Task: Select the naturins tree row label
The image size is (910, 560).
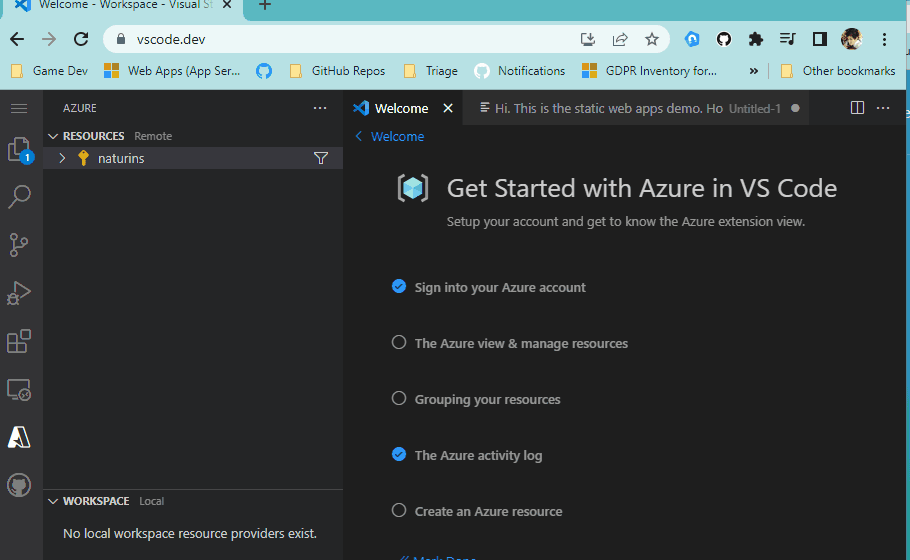Action: point(121,158)
